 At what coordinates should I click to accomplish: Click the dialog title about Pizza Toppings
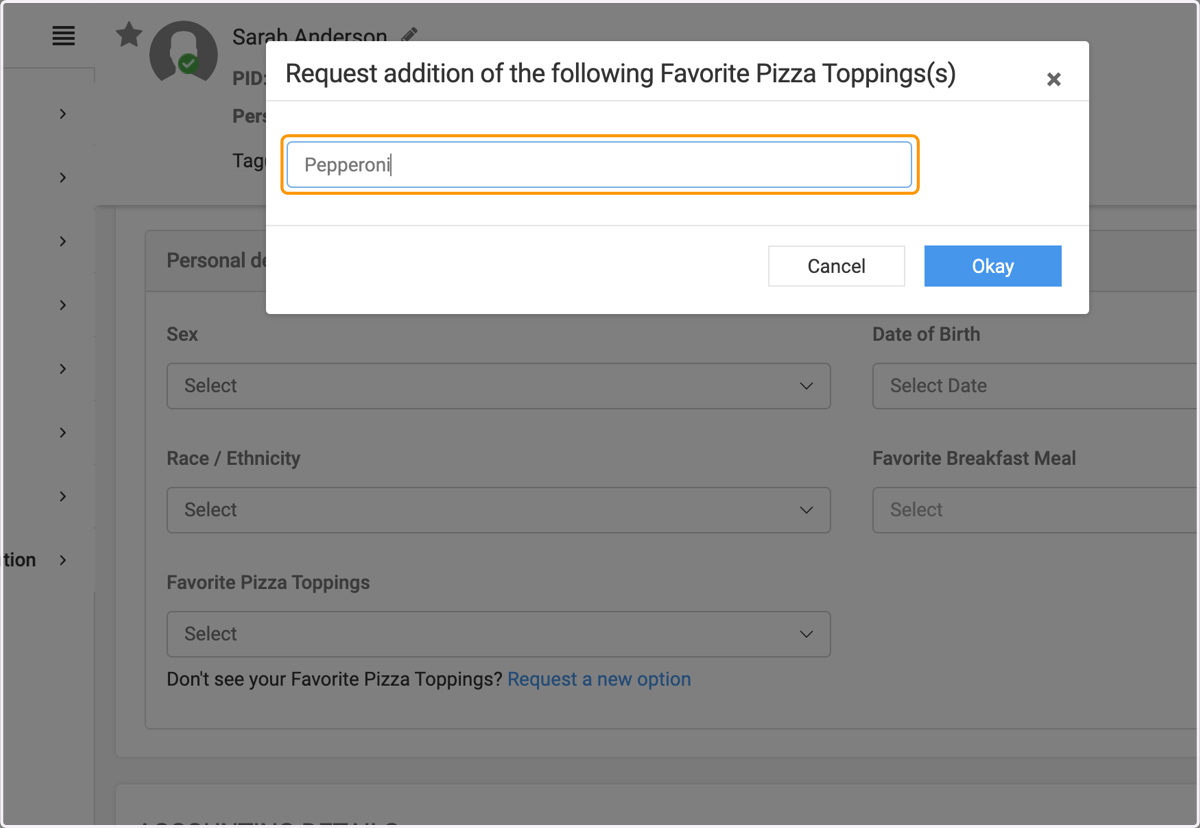tap(620, 74)
